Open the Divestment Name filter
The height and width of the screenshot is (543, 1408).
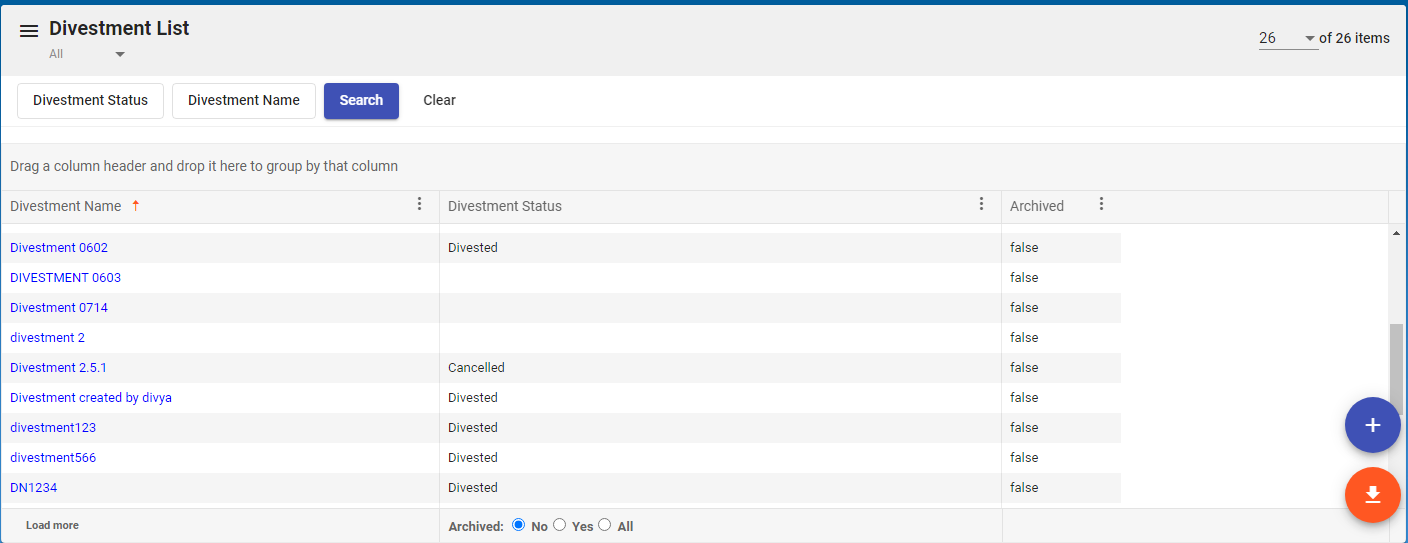[243, 100]
